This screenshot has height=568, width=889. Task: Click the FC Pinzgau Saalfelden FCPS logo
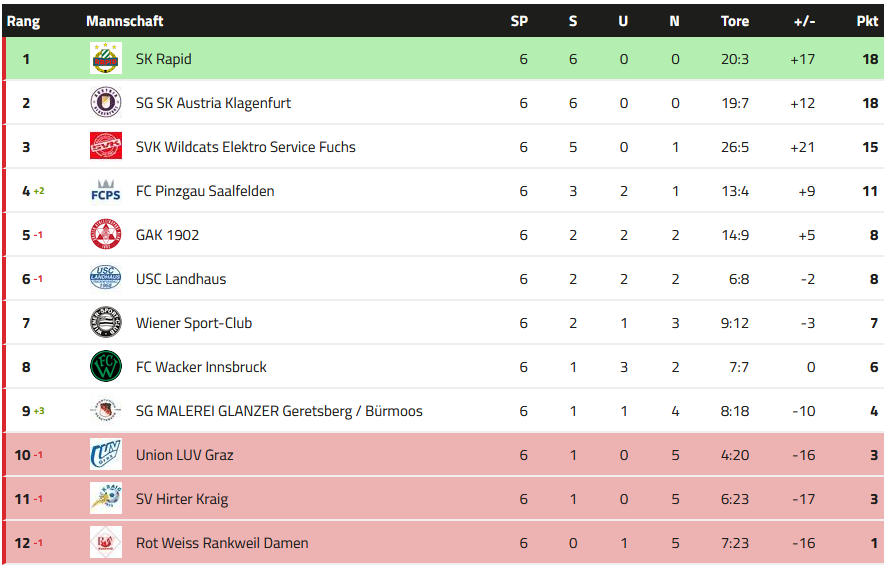[105, 191]
